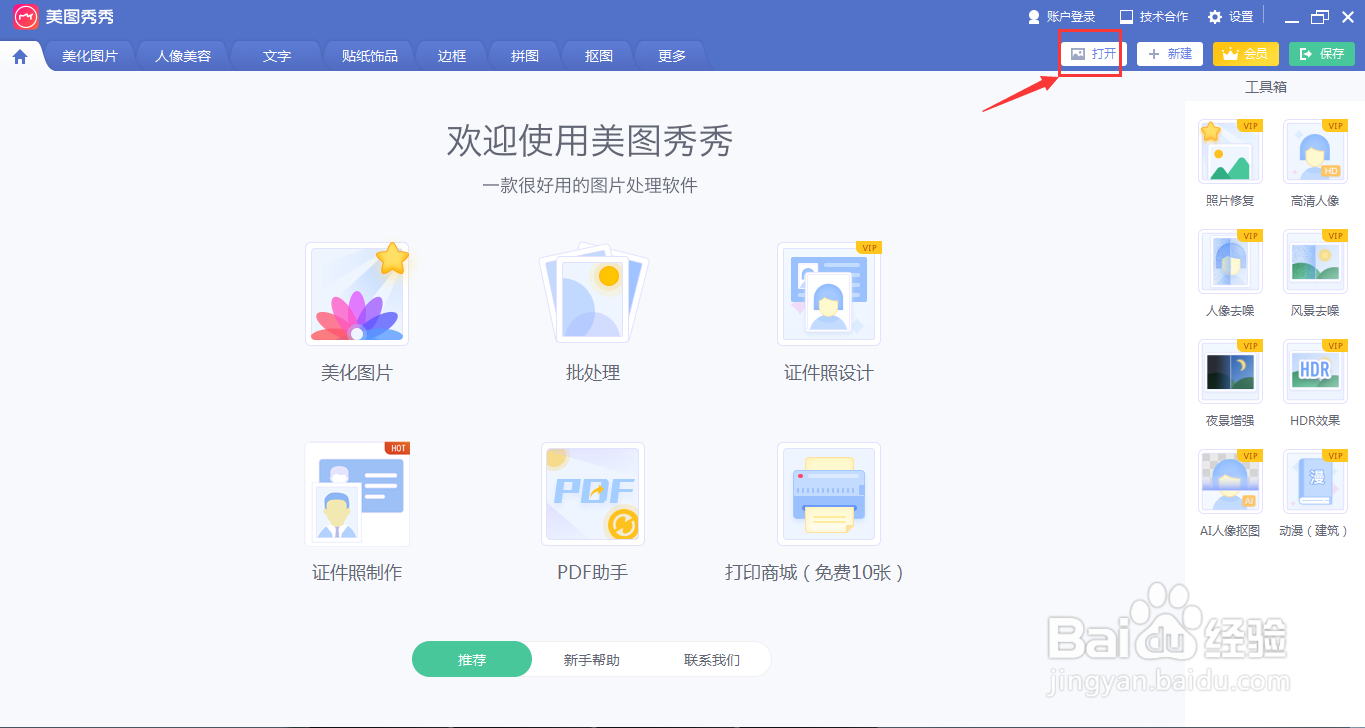Select the 推荐 bottom tab
This screenshot has height=728, width=1365.
[472, 660]
